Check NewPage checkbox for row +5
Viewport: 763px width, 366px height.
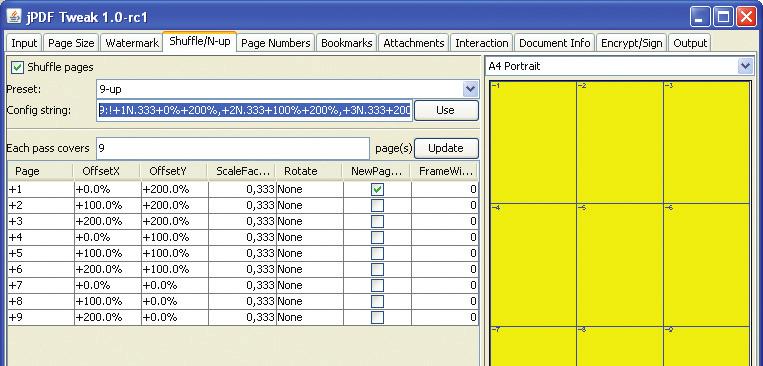click(377, 253)
